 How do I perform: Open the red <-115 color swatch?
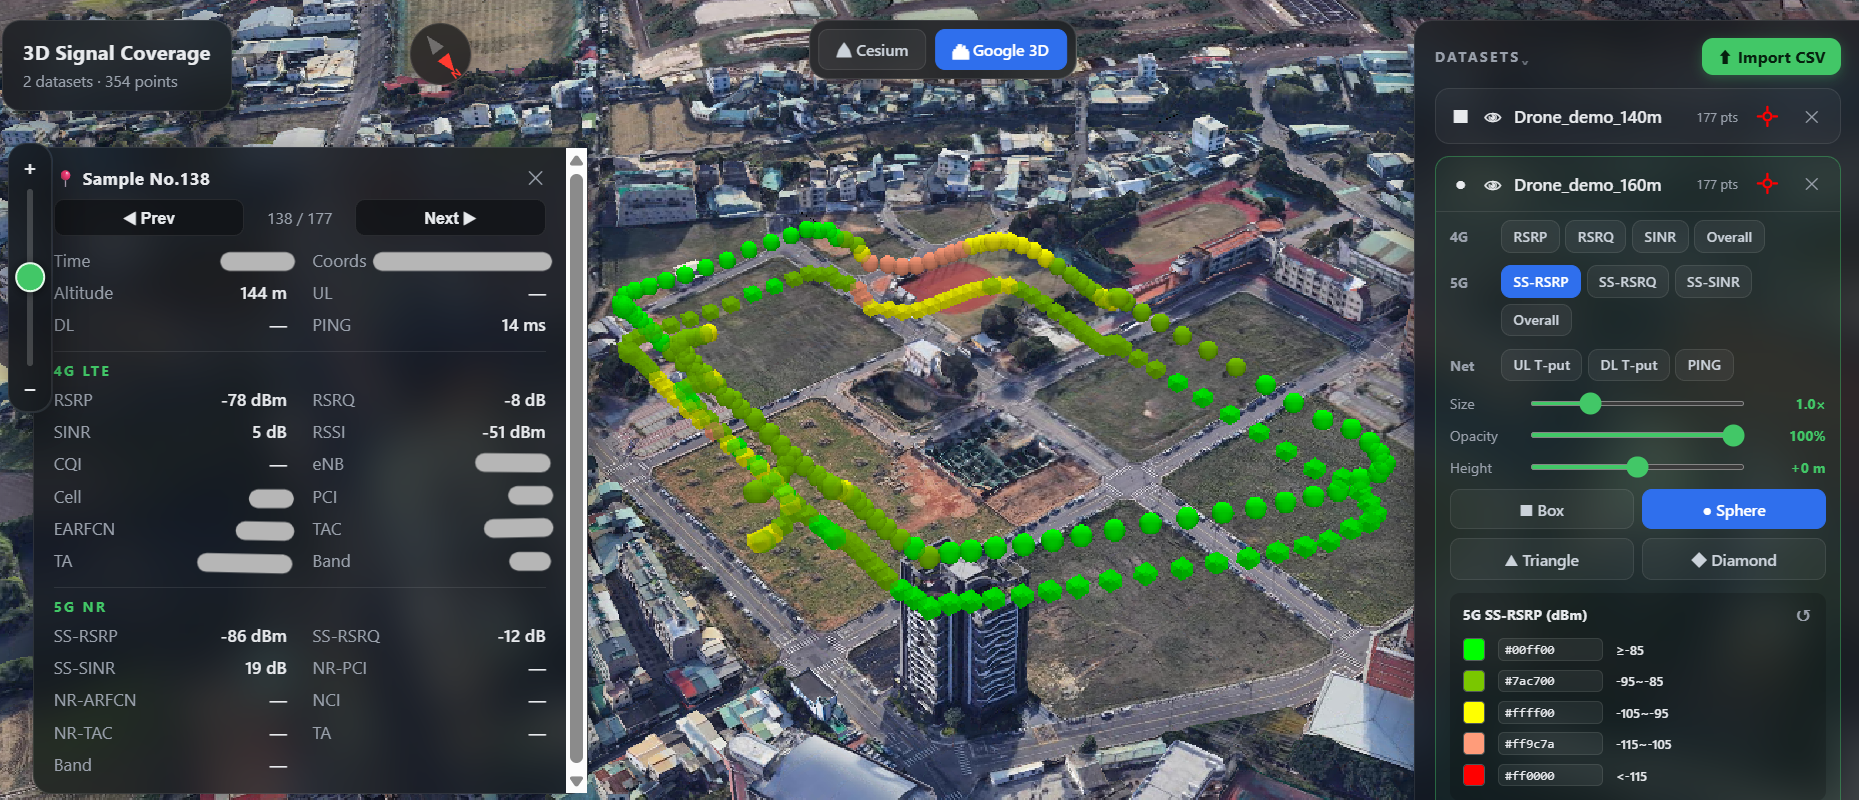click(1473, 775)
